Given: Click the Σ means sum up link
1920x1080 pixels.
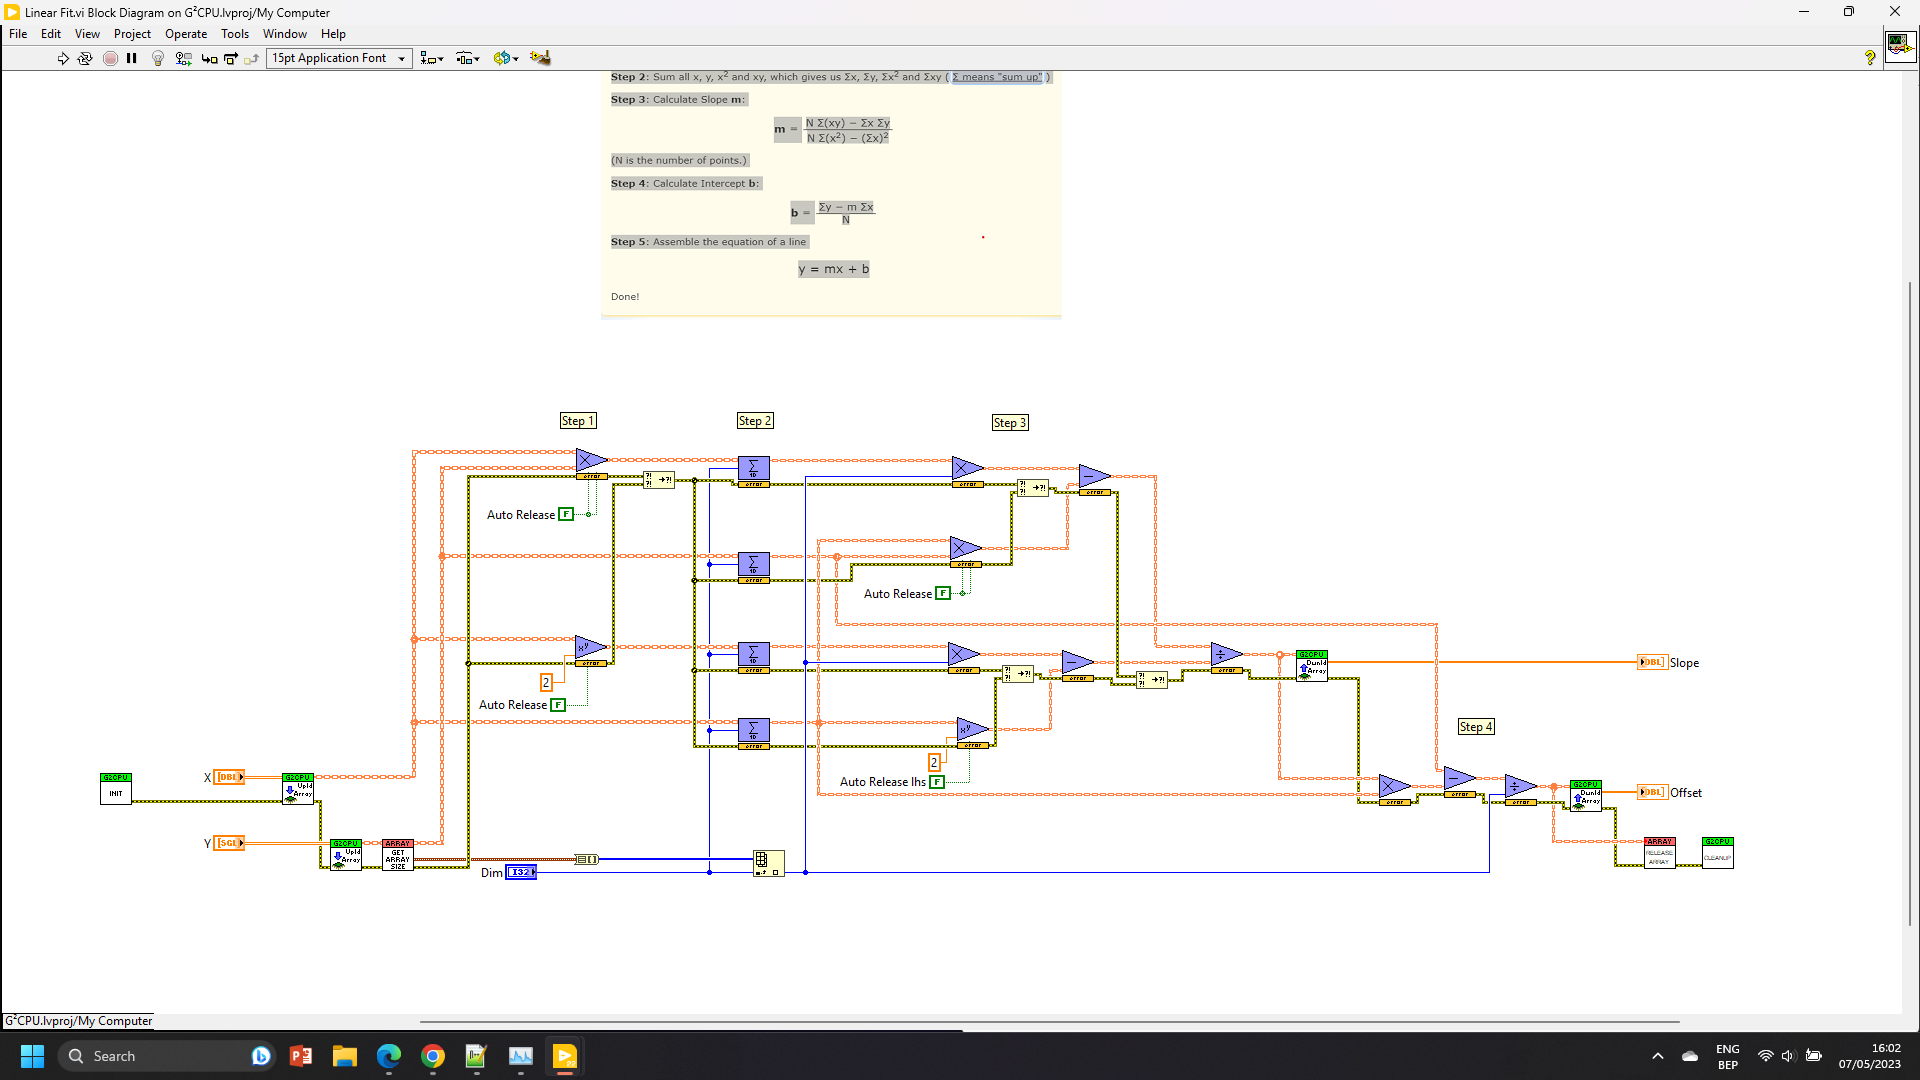Looking at the screenshot, I should (997, 77).
